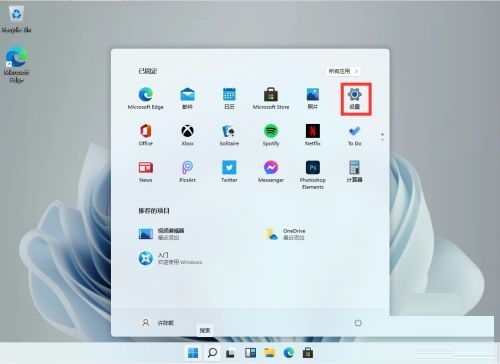The width and height of the screenshot is (500, 364).
Task: Open Microsoft Store from the taskbar
Action: [x=308, y=353]
